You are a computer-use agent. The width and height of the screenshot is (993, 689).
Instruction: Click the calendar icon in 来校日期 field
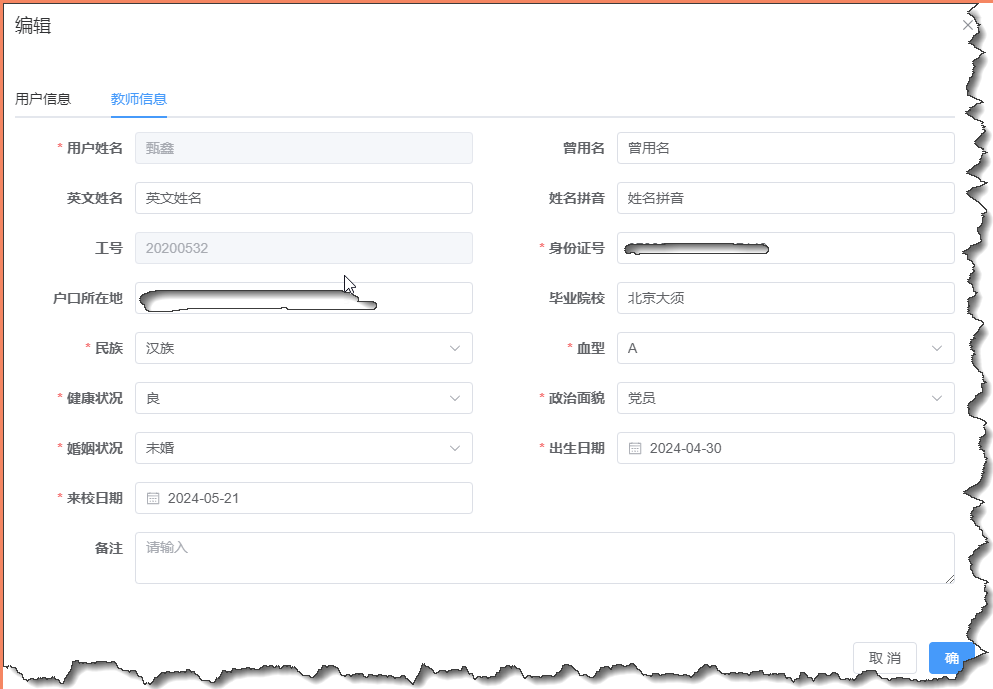(153, 498)
